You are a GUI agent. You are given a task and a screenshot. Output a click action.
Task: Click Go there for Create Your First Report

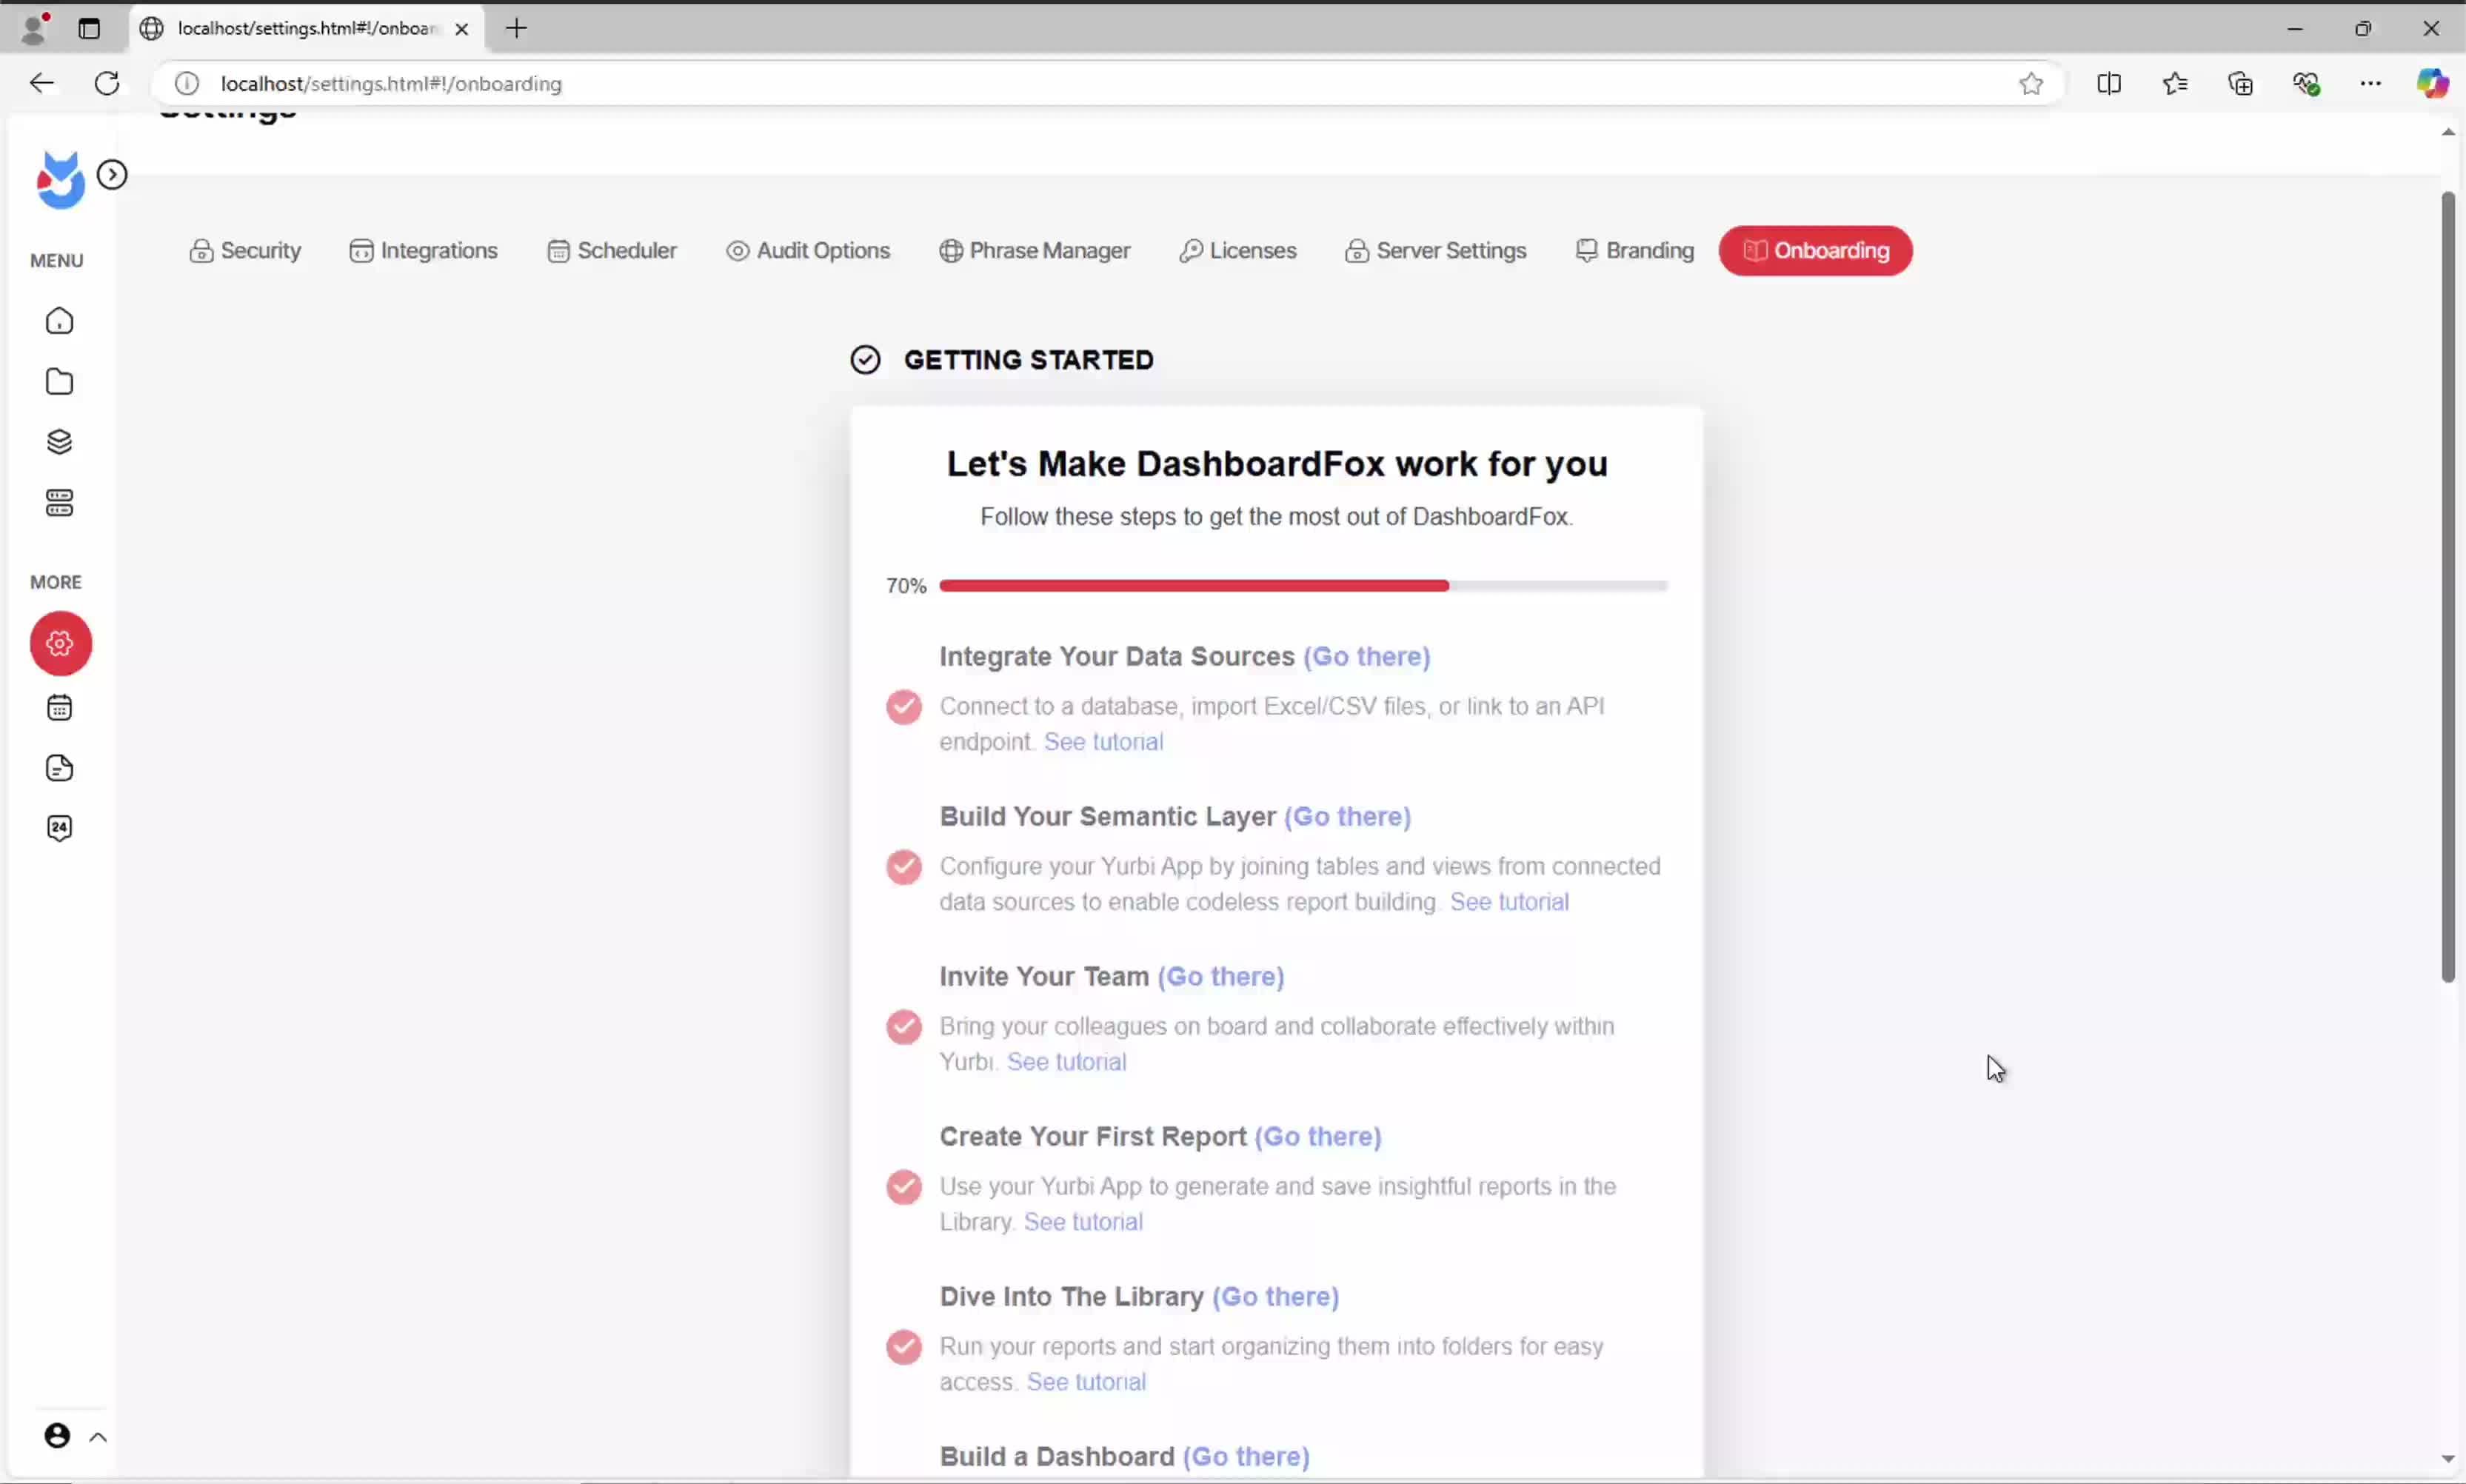[1317, 1137]
